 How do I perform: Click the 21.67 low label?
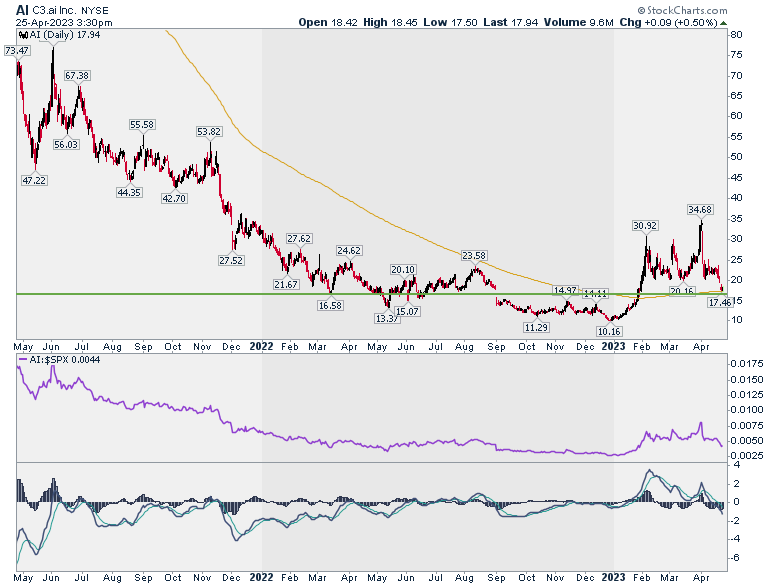point(286,284)
